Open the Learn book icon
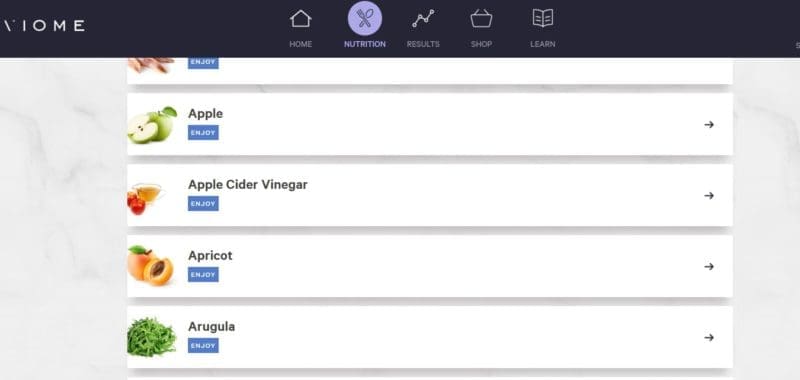800x380 pixels. pos(543,18)
